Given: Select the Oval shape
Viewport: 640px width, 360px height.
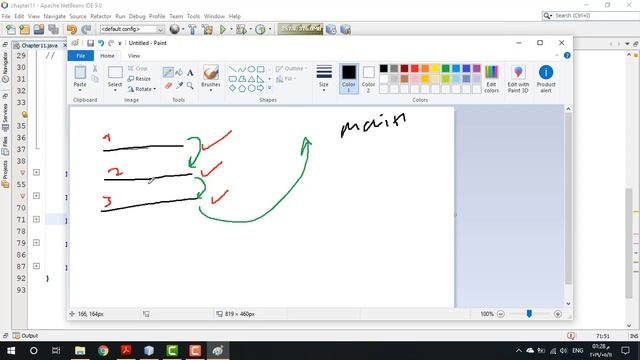Looking at the screenshot, I should point(251,69).
